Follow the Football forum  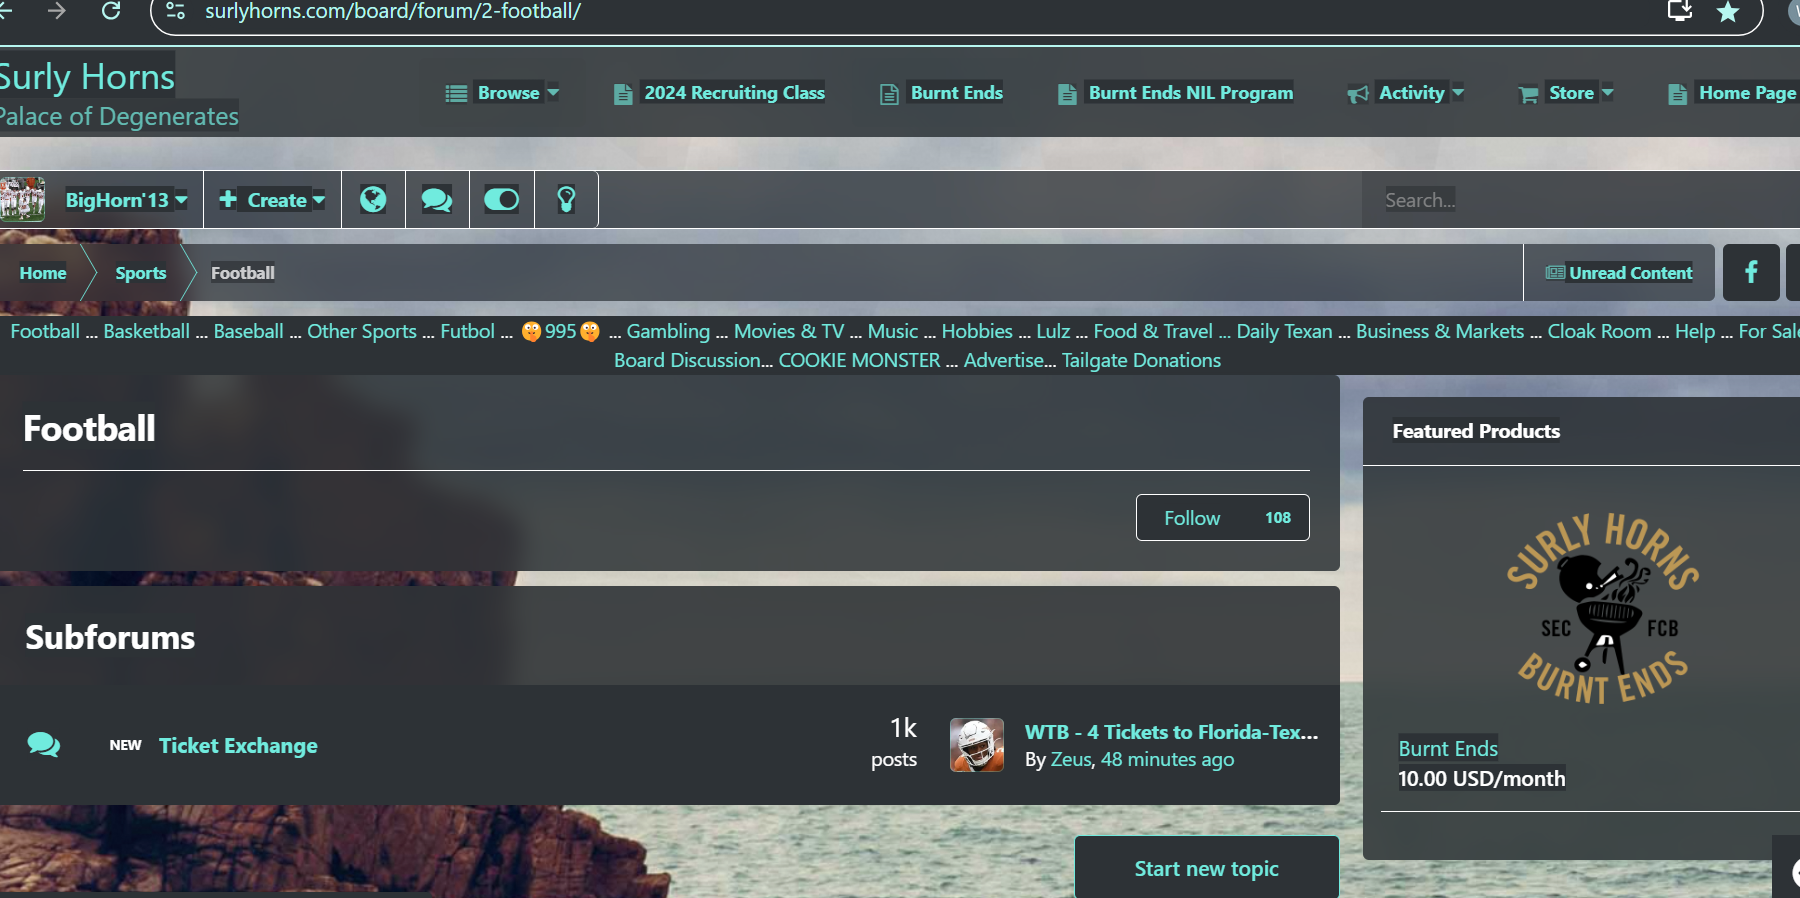(1192, 518)
